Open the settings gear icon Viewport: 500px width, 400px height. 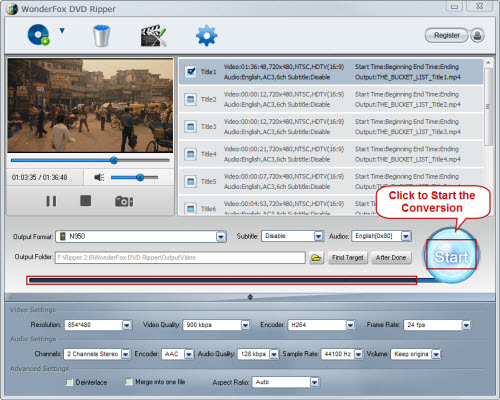coord(206,35)
